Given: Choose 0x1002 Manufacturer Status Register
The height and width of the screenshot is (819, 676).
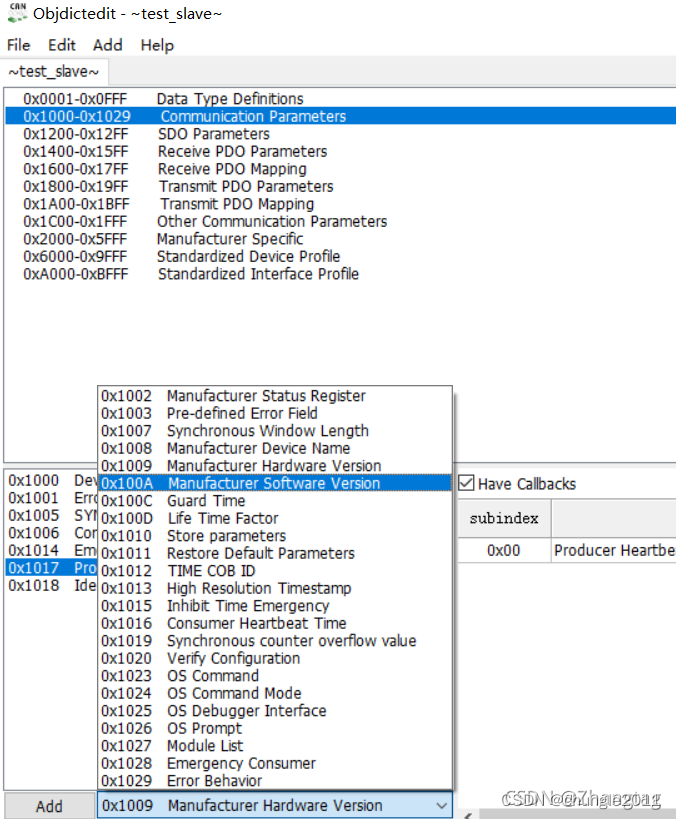Looking at the screenshot, I should click(x=275, y=396).
